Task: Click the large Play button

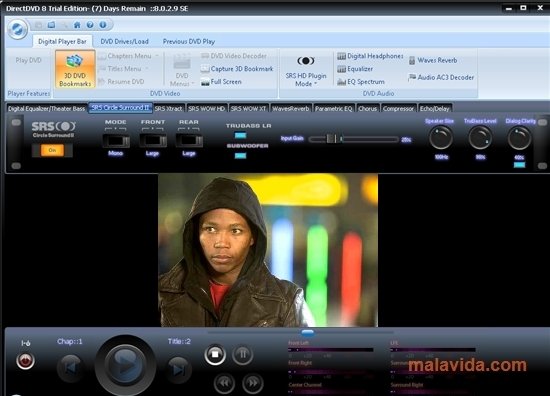Action: tap(125, 366)
